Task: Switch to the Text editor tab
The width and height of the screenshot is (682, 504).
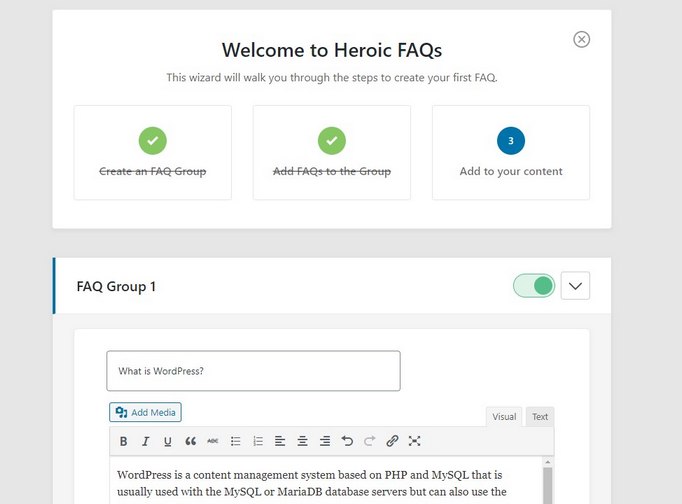Action: (x=540, y=417)
